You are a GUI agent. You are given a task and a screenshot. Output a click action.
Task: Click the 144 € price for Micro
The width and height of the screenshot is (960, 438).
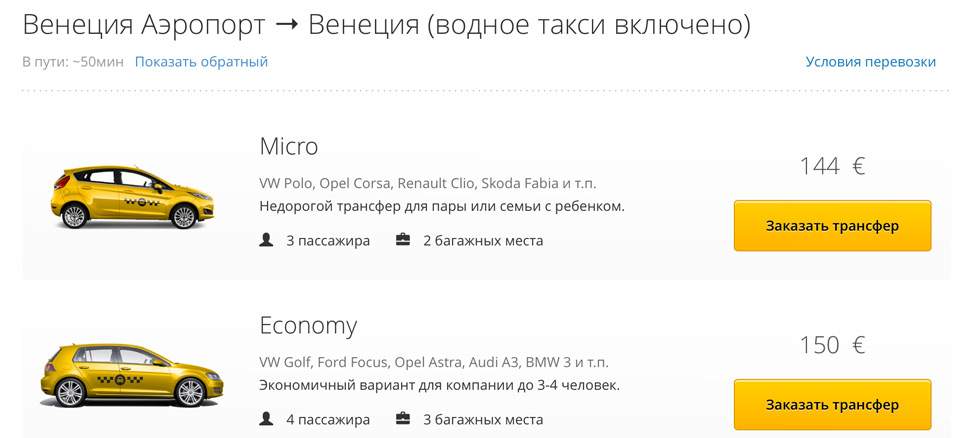coord(832,167)
